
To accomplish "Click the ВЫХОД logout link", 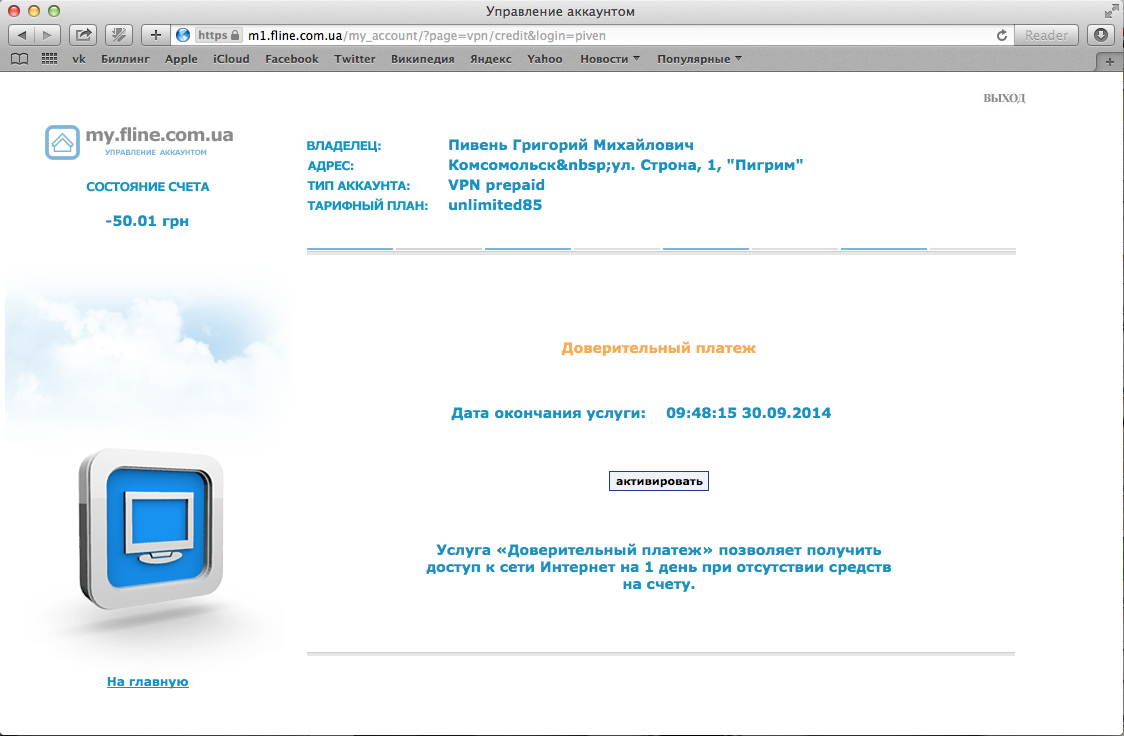I will 1004,98.
